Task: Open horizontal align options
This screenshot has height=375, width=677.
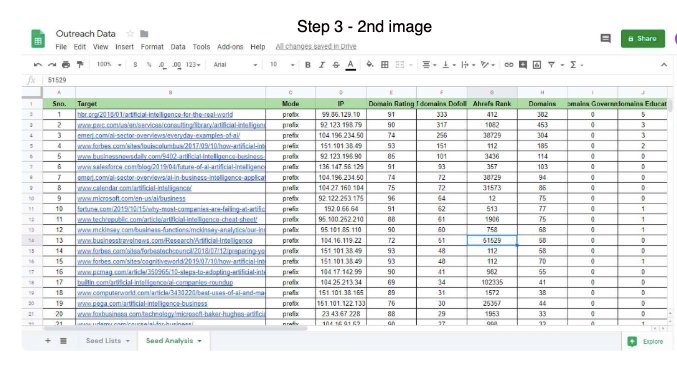Action: 429,65
